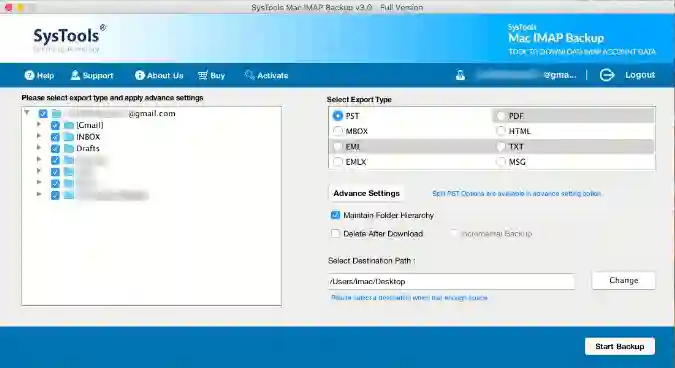Select the Drafts folder label
The width and height of the screenshot is (675, 368).
tap(88, 148)
